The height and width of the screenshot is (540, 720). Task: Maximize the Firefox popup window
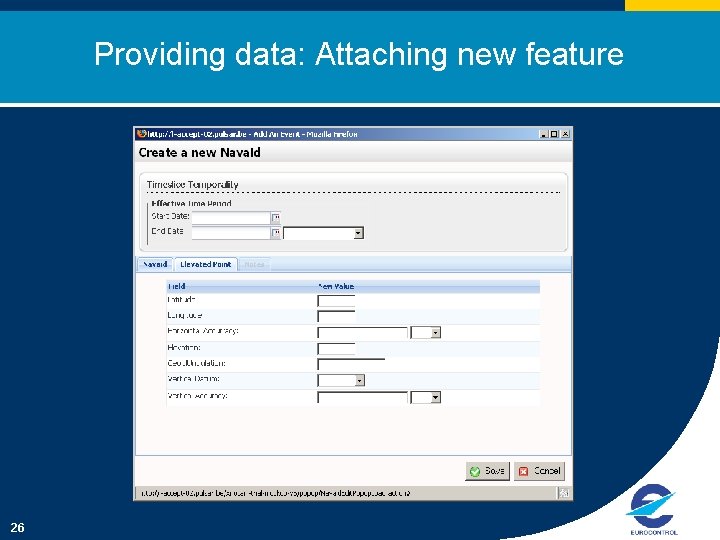click(x=554, y=134)
